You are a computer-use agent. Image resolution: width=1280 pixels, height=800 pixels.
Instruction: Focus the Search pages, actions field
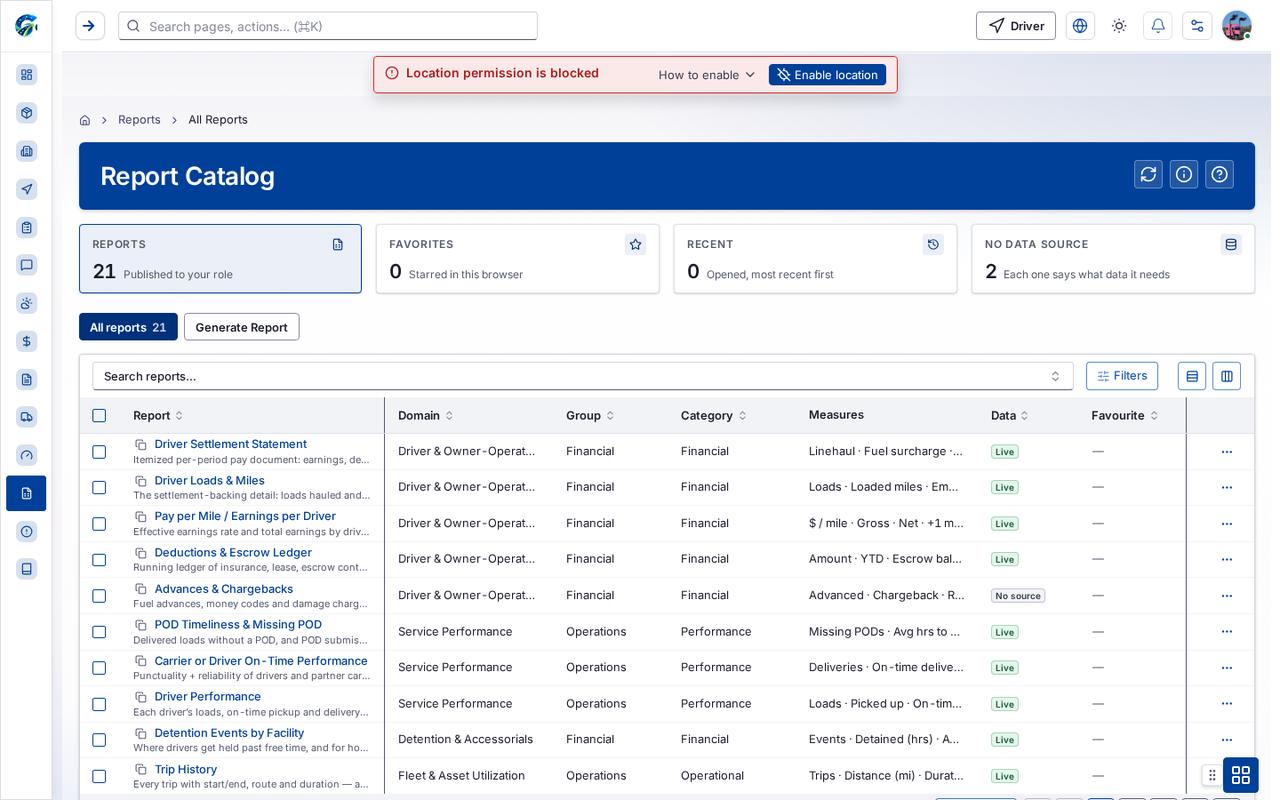pos(328,26)
